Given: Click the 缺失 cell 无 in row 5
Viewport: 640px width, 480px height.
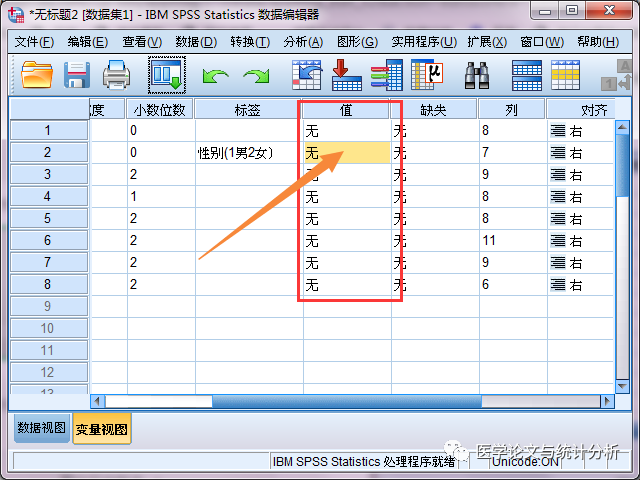Looking at the screenshot, I should click(435, 219).
